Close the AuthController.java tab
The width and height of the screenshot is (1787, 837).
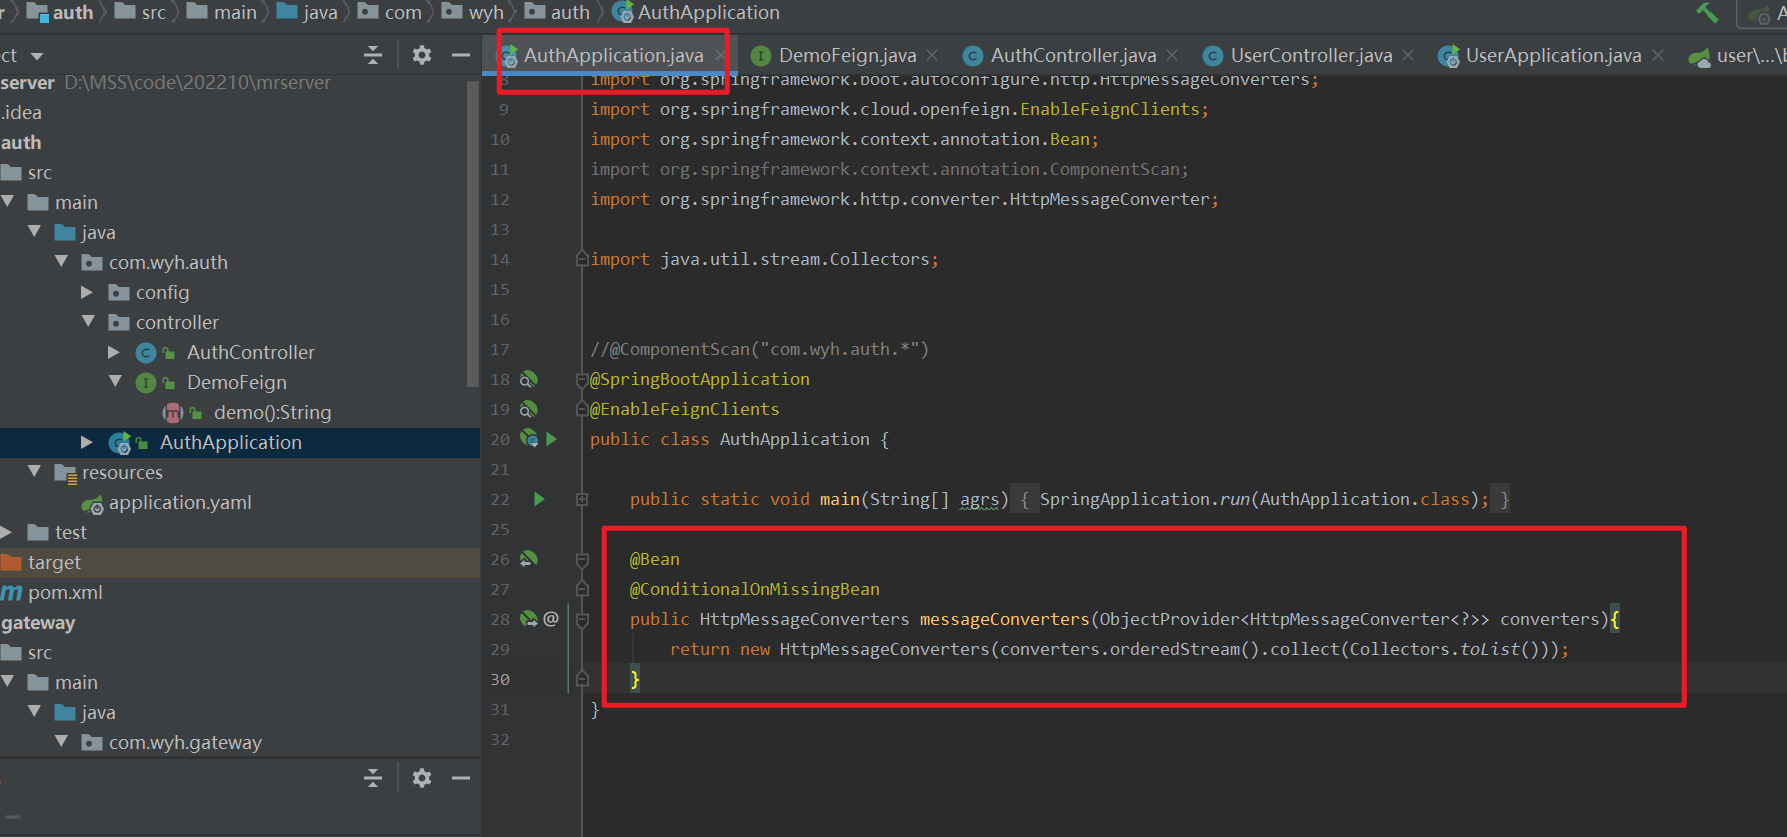[x=1172, y=55]
